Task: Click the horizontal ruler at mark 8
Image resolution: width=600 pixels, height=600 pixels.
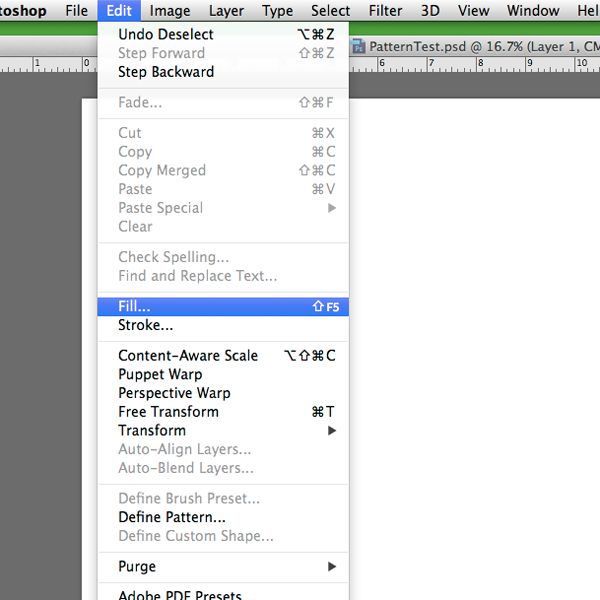Action: (x=480, y=63)
